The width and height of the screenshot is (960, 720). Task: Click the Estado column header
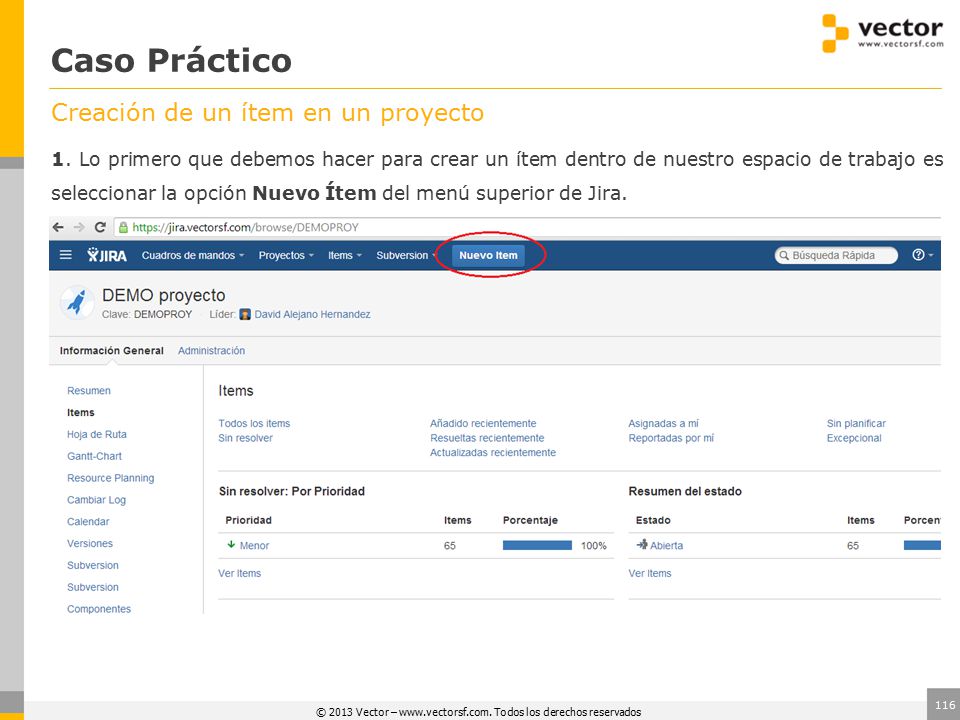(x=653, y=520)
